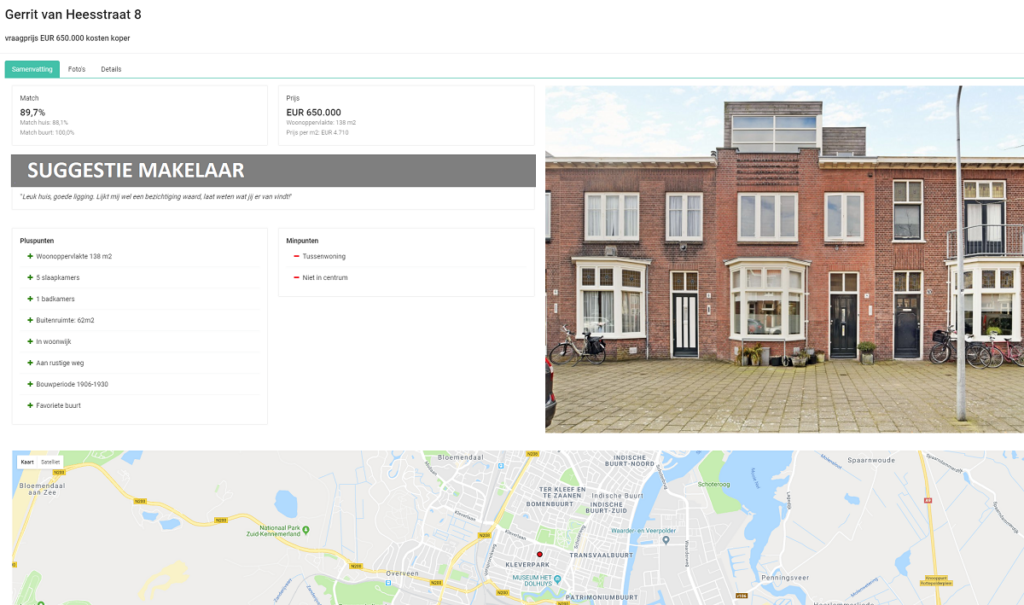Click the green plus beside Favoriete buurt
1024x605 pixels.
[x=30, y=406]
